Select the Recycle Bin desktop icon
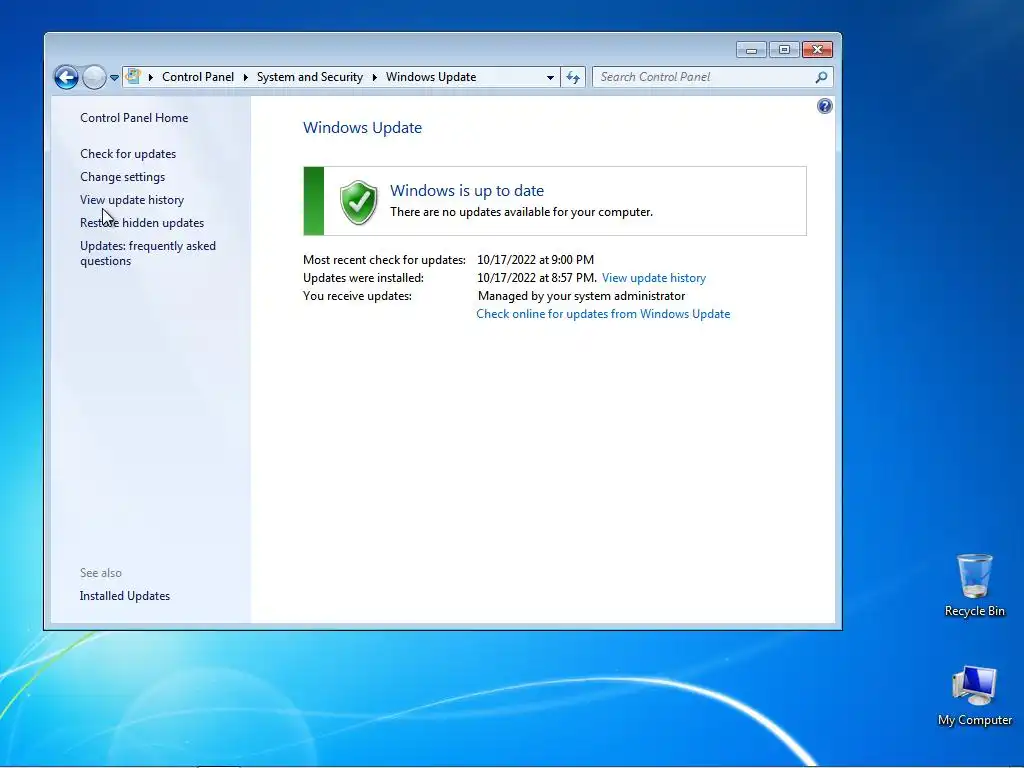The image size is (1024, 768). [x=974, y=585]
